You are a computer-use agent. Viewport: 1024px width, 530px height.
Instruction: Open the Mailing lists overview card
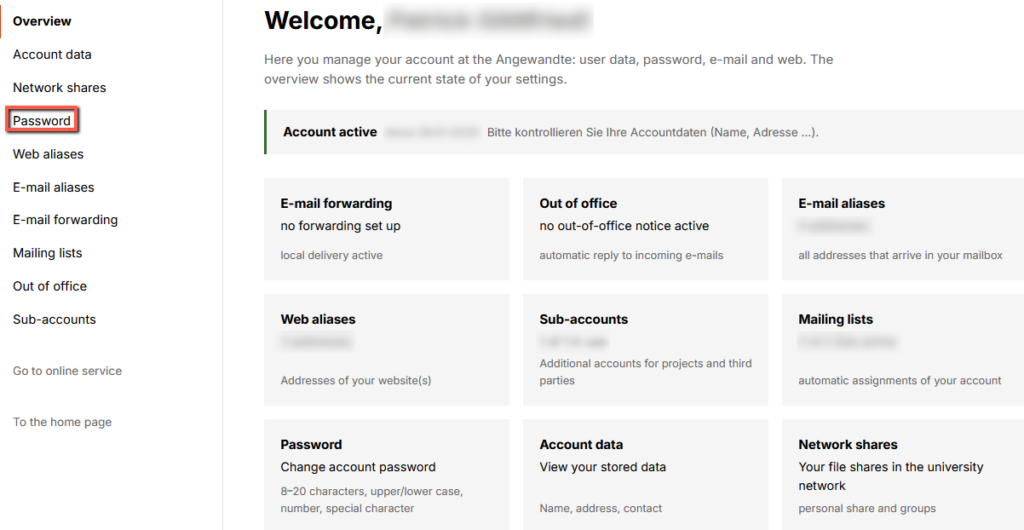pos(903,350)
